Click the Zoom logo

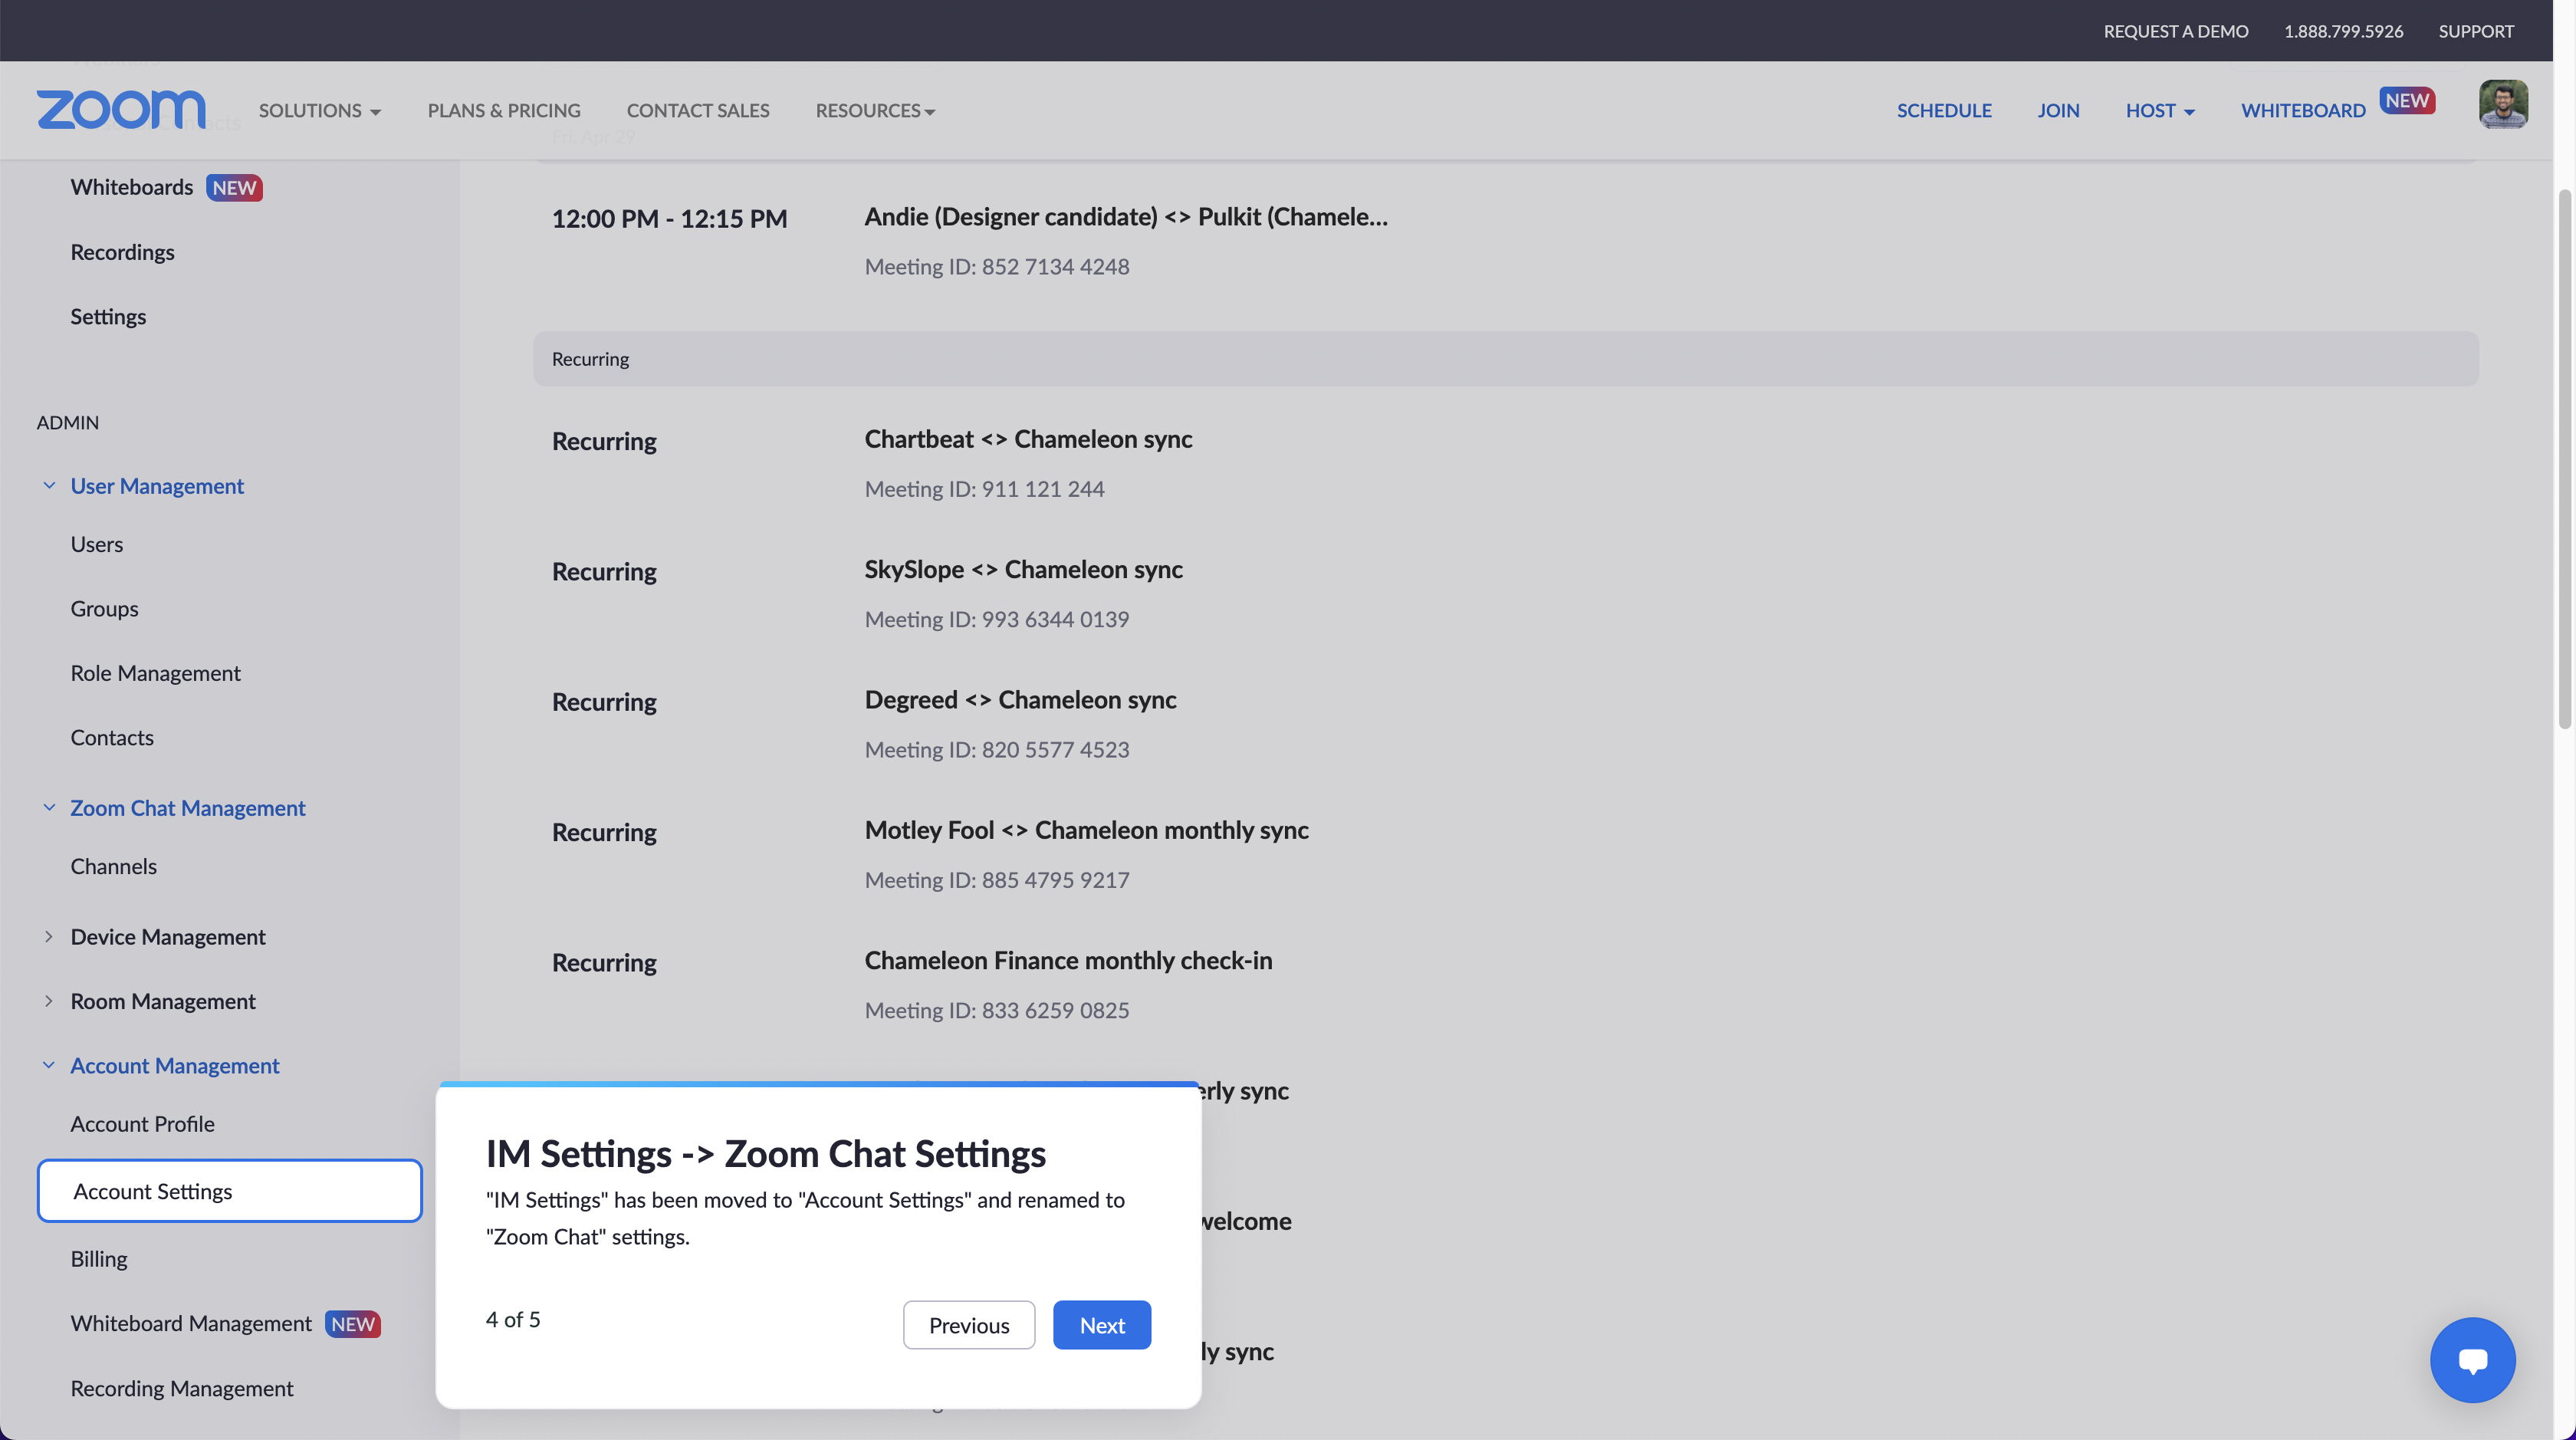click(x=121, y=110)
